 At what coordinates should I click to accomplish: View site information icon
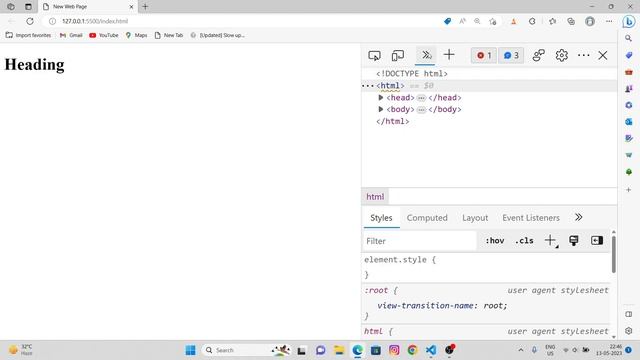(x=52, y=21)
